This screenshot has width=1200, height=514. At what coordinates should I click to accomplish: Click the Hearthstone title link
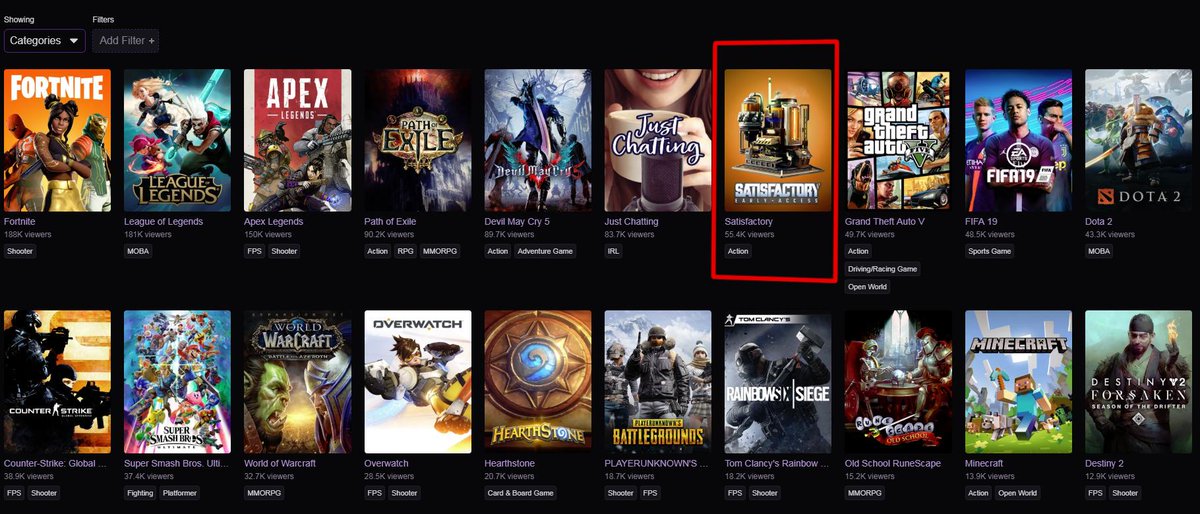pos(511,463)
